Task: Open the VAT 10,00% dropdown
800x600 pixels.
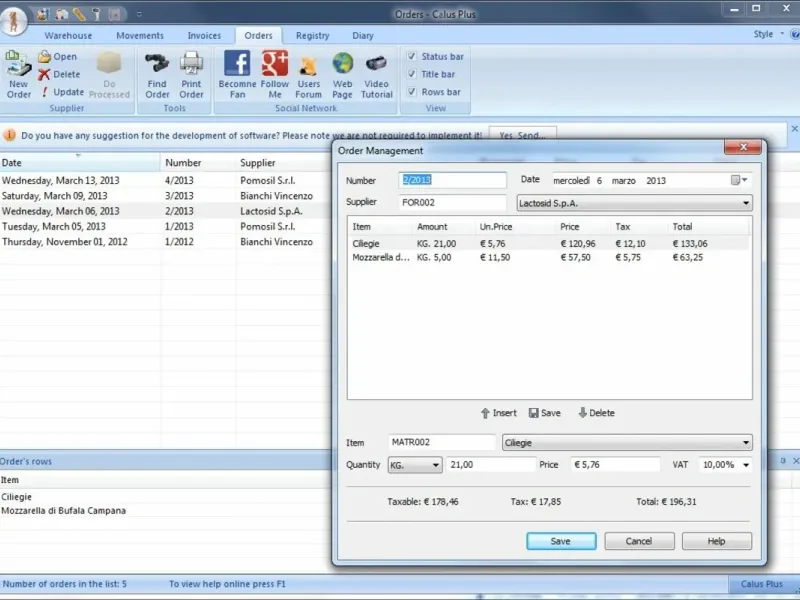Action: pyautogui.click(x=746, y=465)
